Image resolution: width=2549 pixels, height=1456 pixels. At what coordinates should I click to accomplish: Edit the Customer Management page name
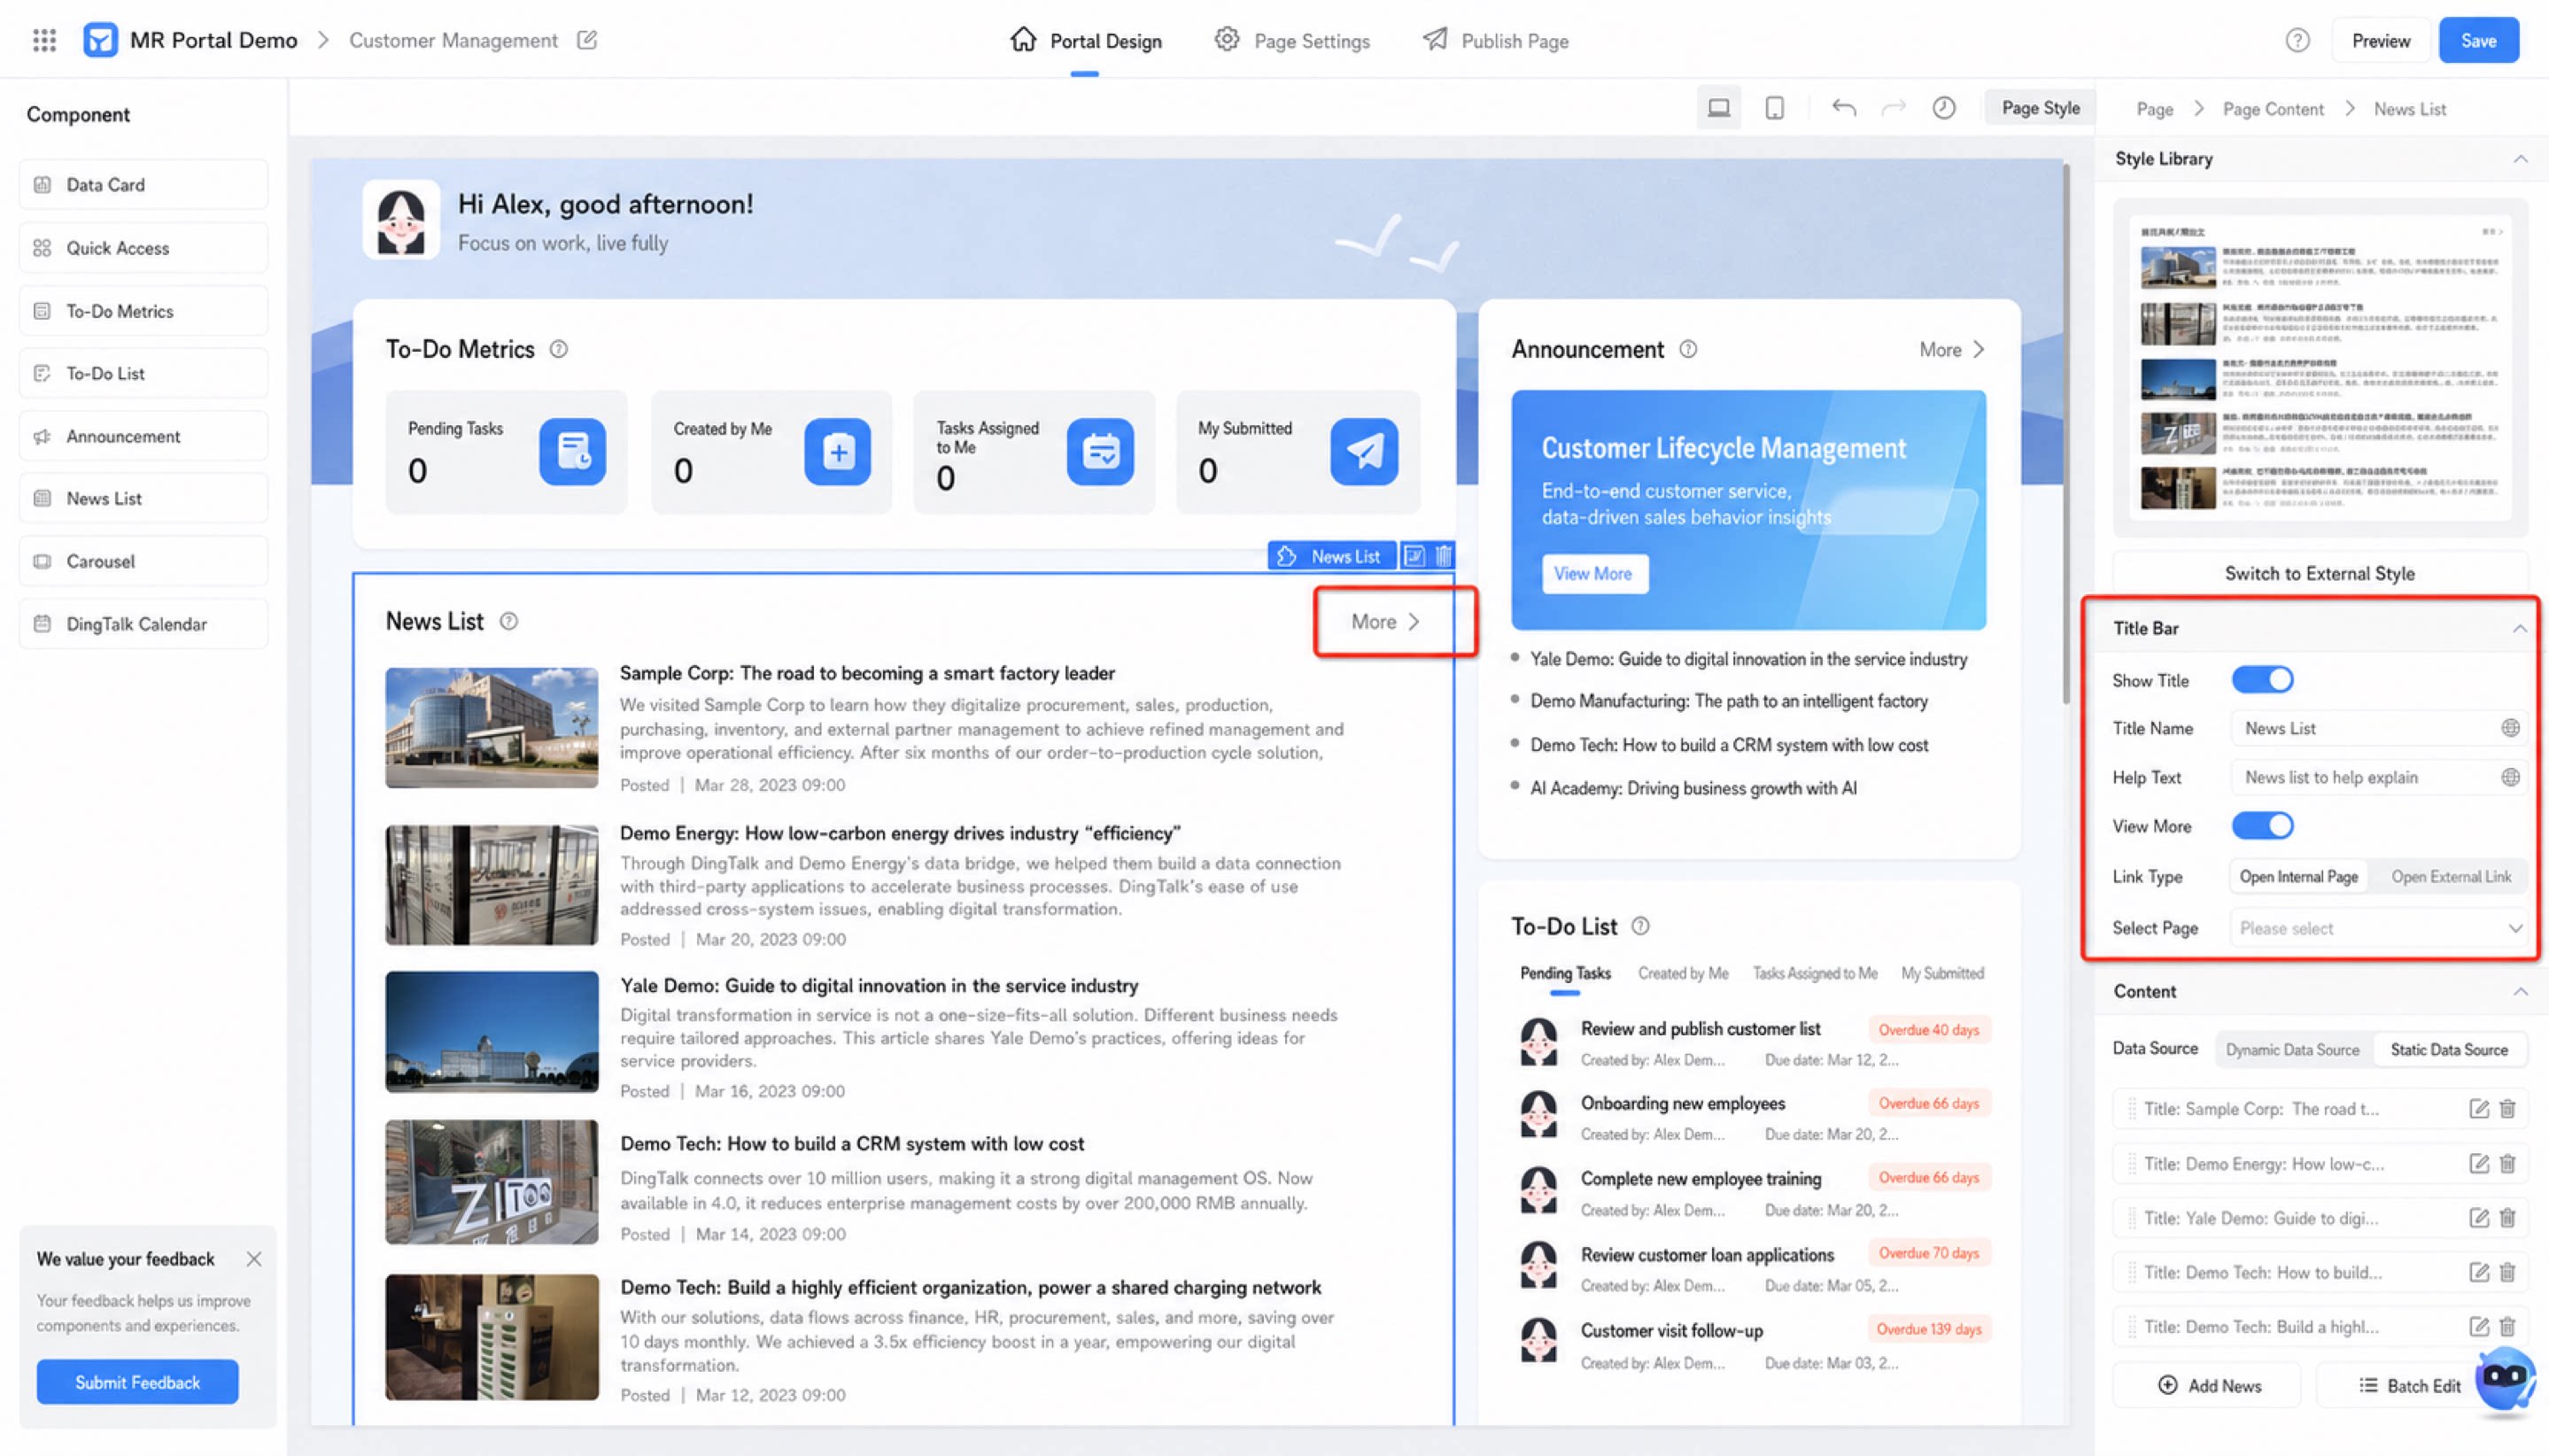587,40
